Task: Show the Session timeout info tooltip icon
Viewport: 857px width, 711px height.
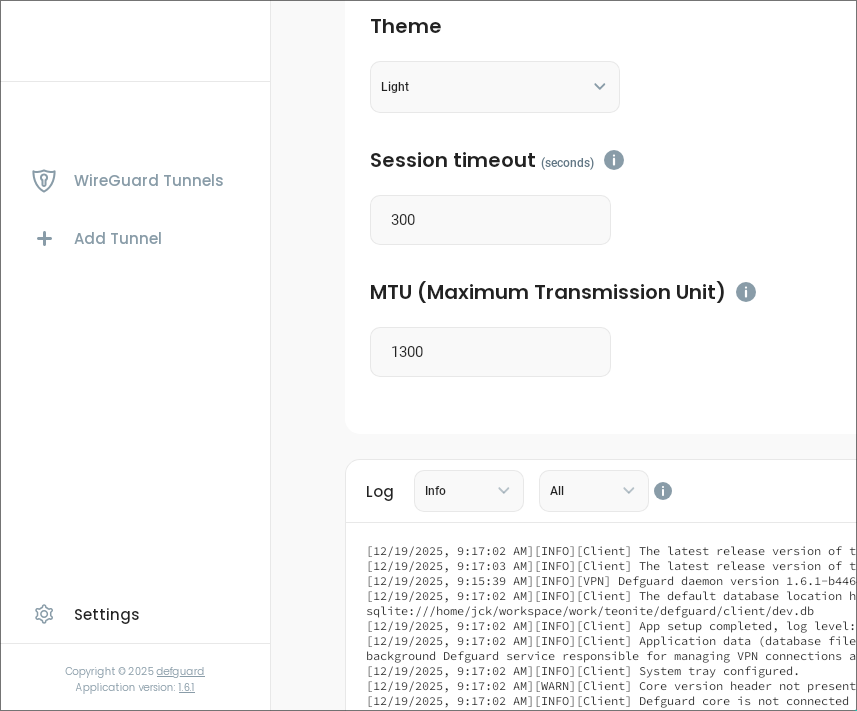Action: [x=614, y=160]
